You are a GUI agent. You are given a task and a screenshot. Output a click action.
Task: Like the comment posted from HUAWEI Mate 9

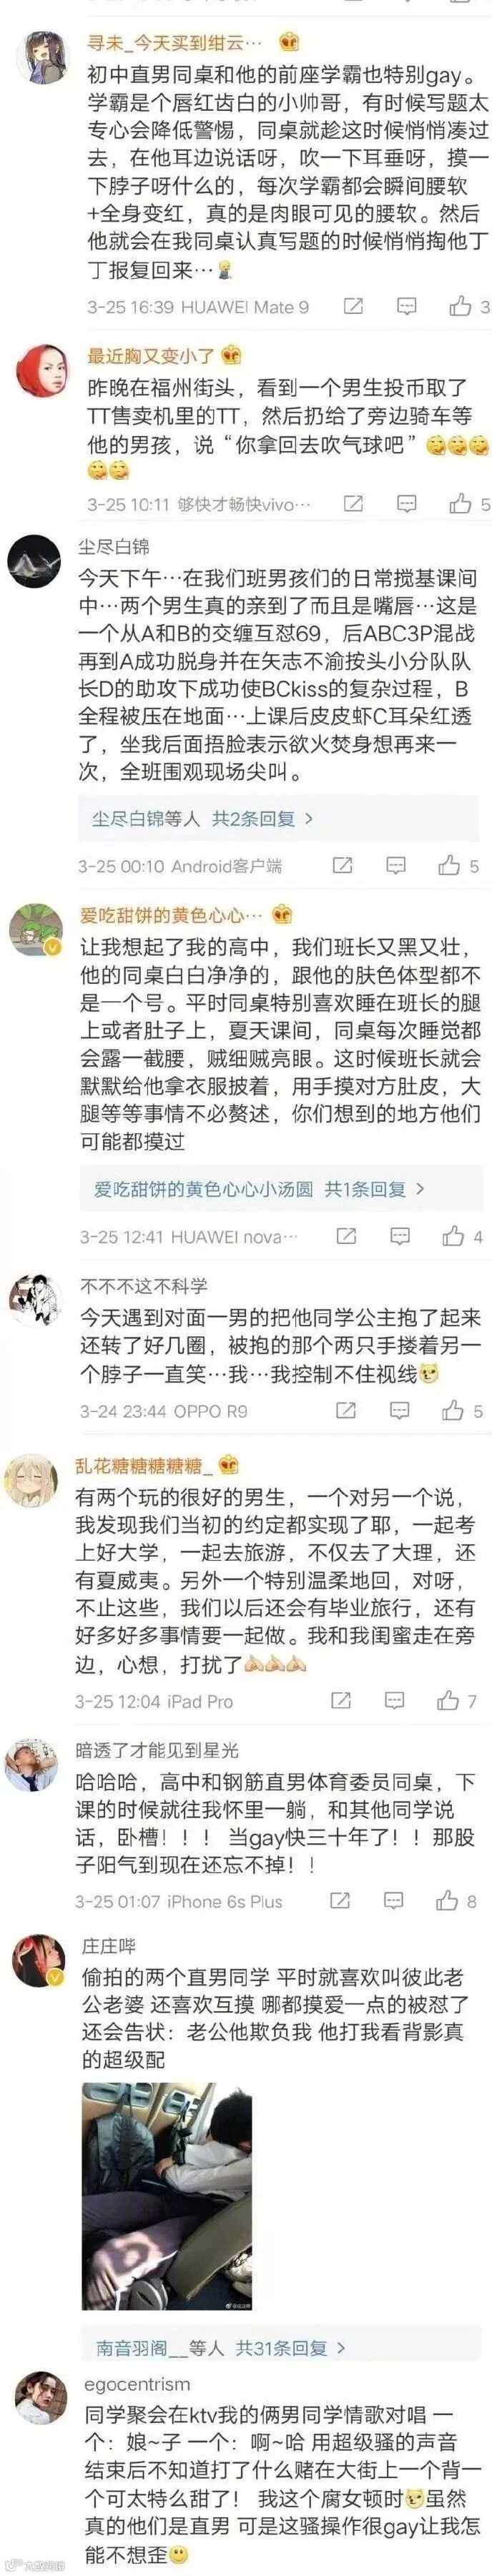click(460, 306)
